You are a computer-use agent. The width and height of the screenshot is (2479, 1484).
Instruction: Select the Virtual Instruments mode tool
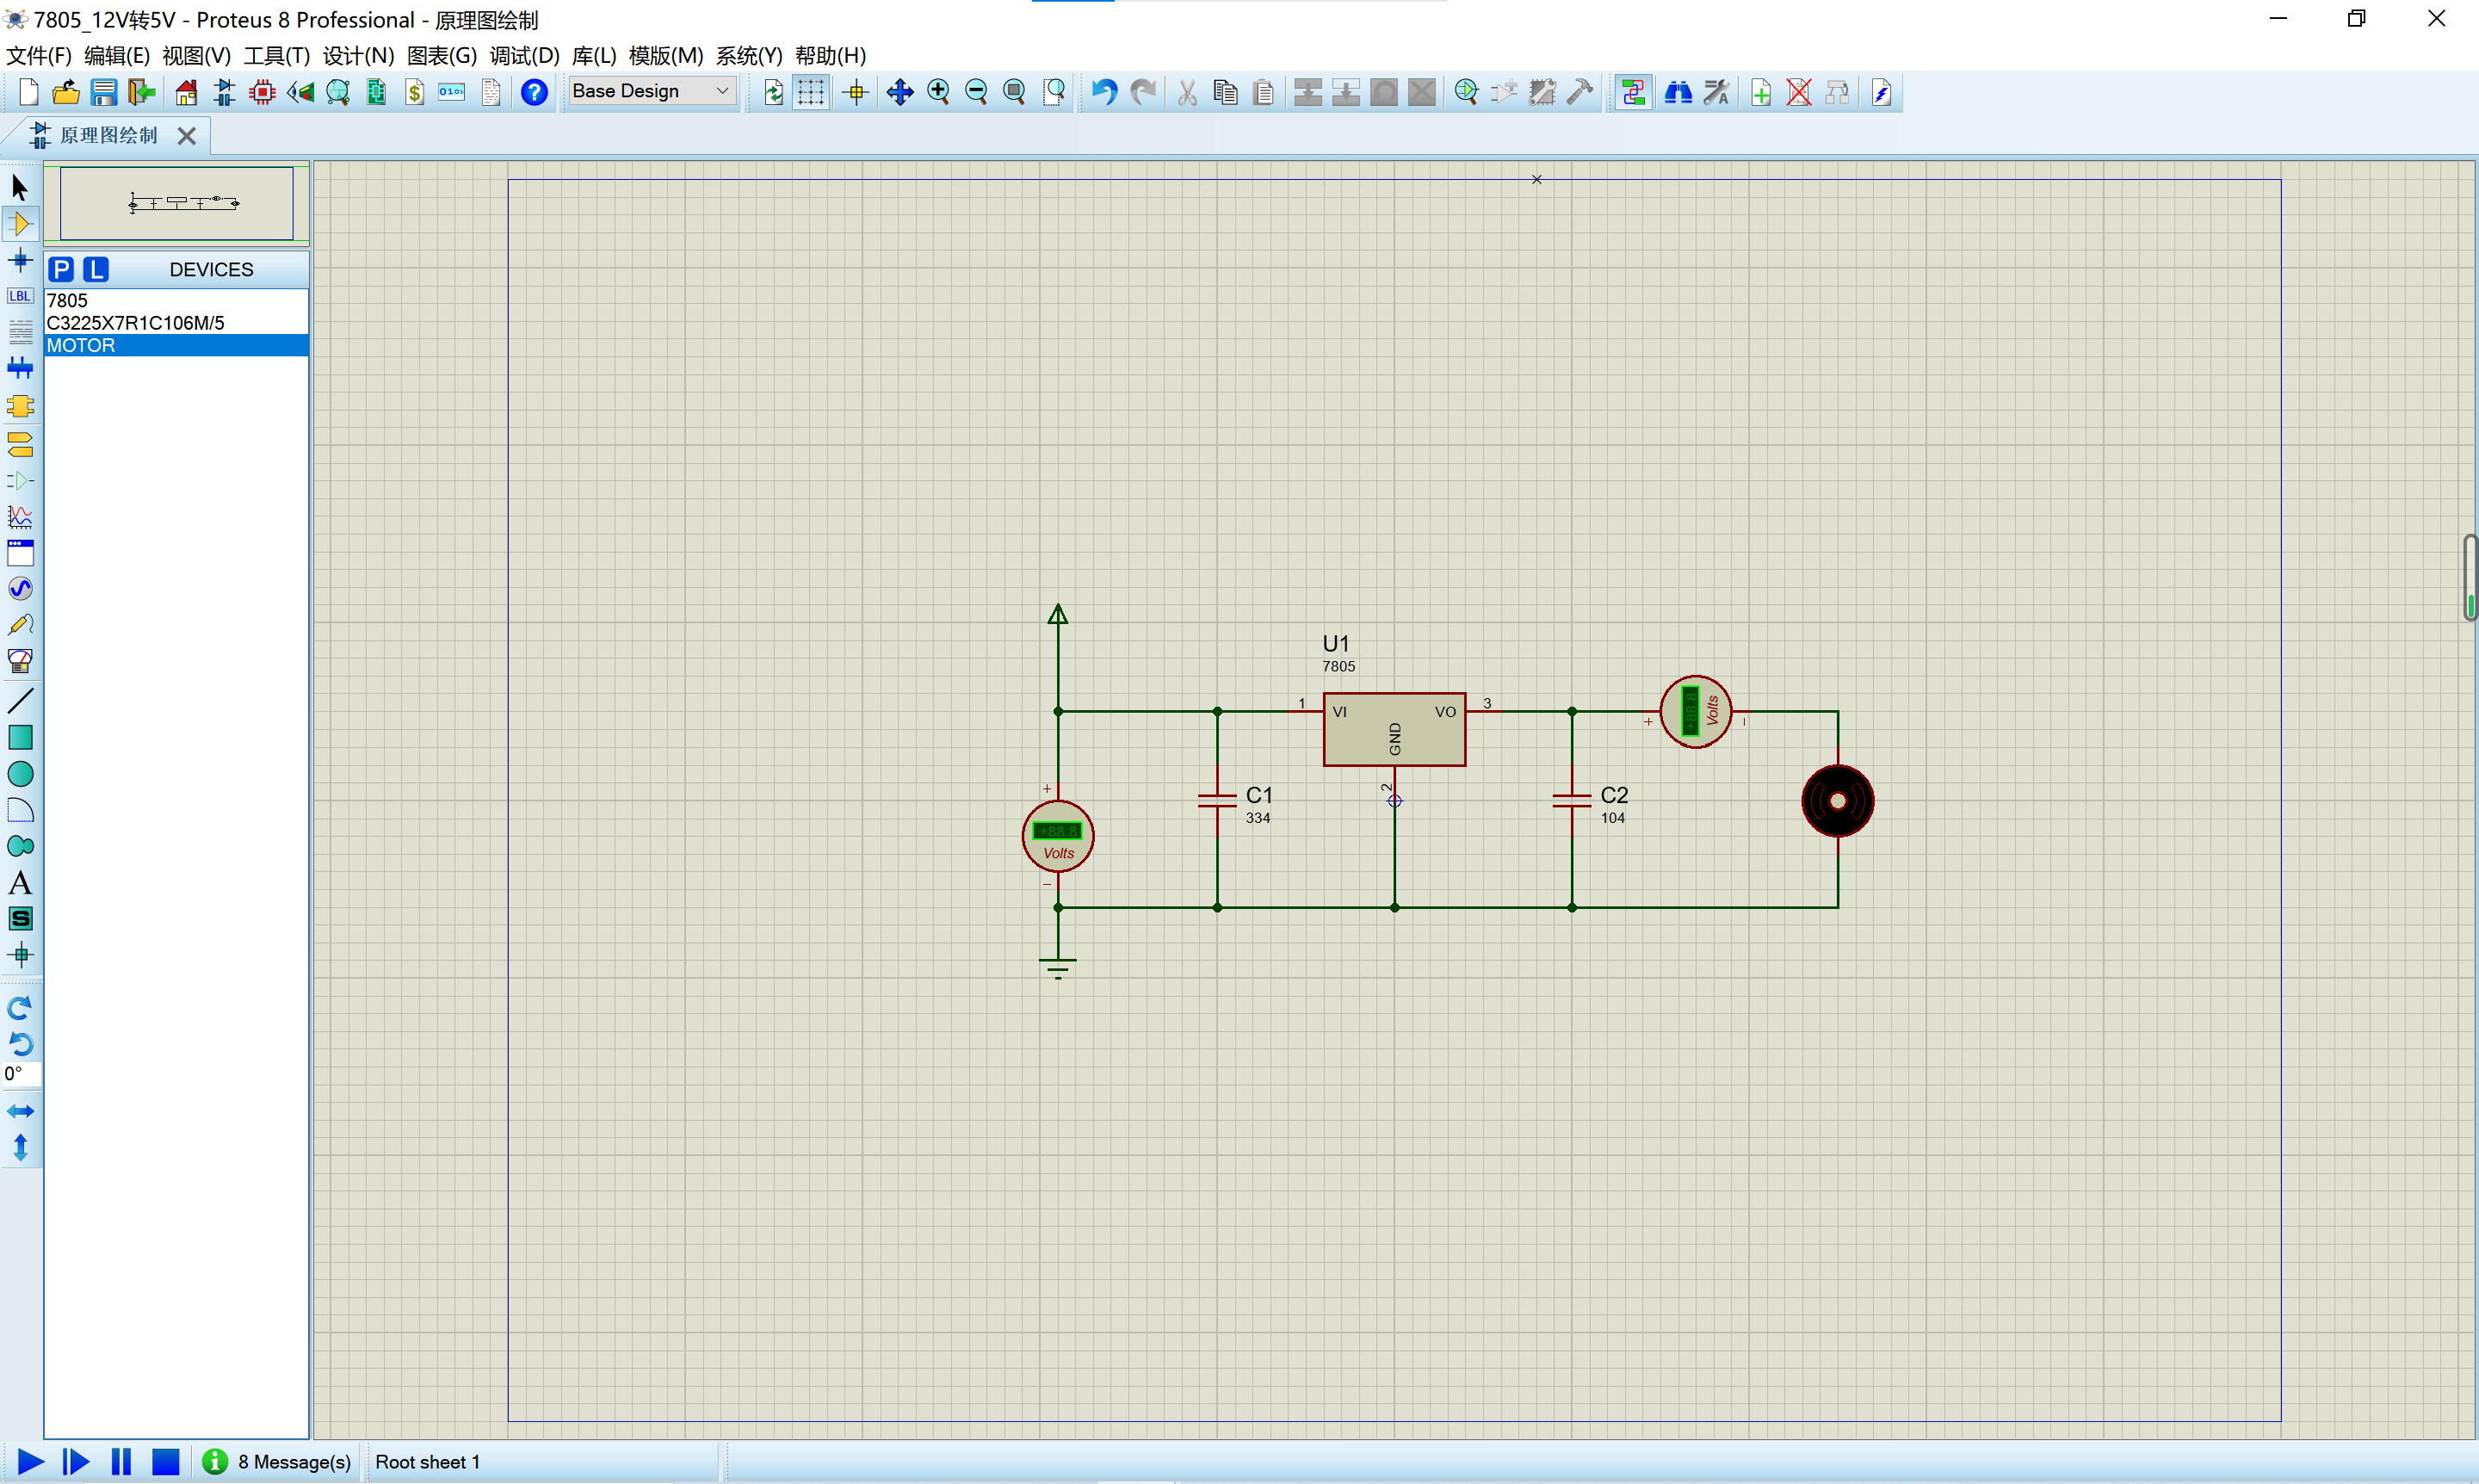tap(20, 661)
